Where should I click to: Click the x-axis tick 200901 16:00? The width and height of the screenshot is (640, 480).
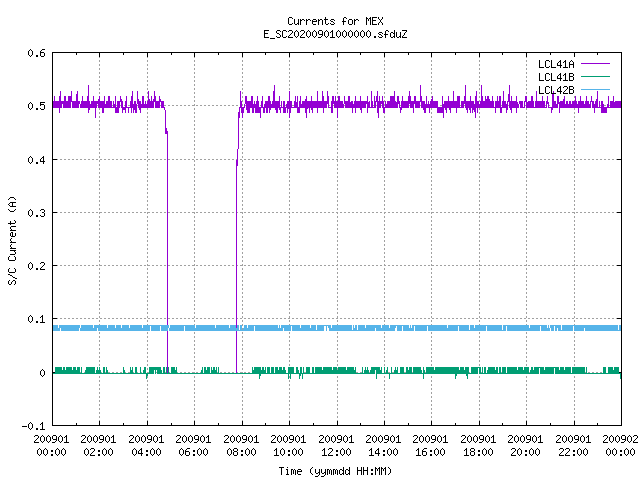[431, 446]
